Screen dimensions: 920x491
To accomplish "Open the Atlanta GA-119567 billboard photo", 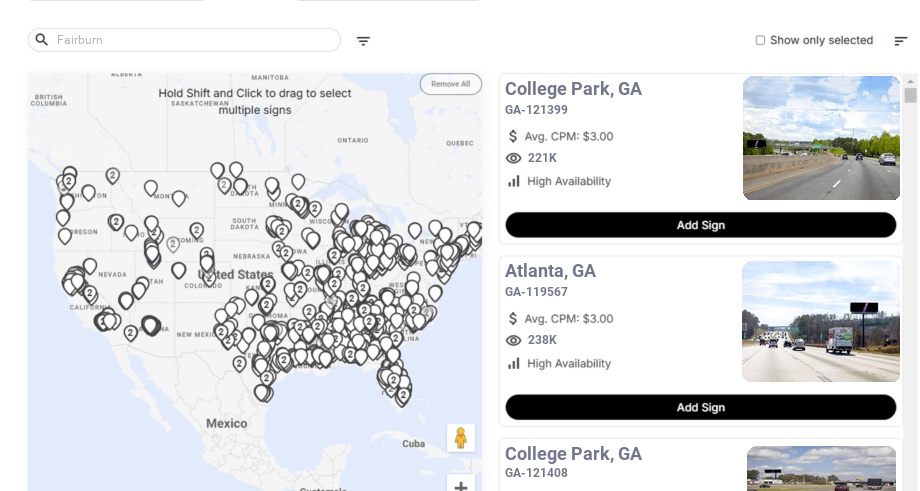I will point(821,321).
